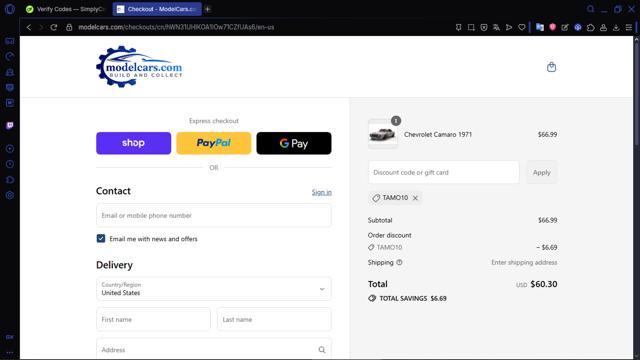Viewport: 640px width, 360px height.
Task: Remove the TAMO10 discount code tag
Action: pos(415,198)
